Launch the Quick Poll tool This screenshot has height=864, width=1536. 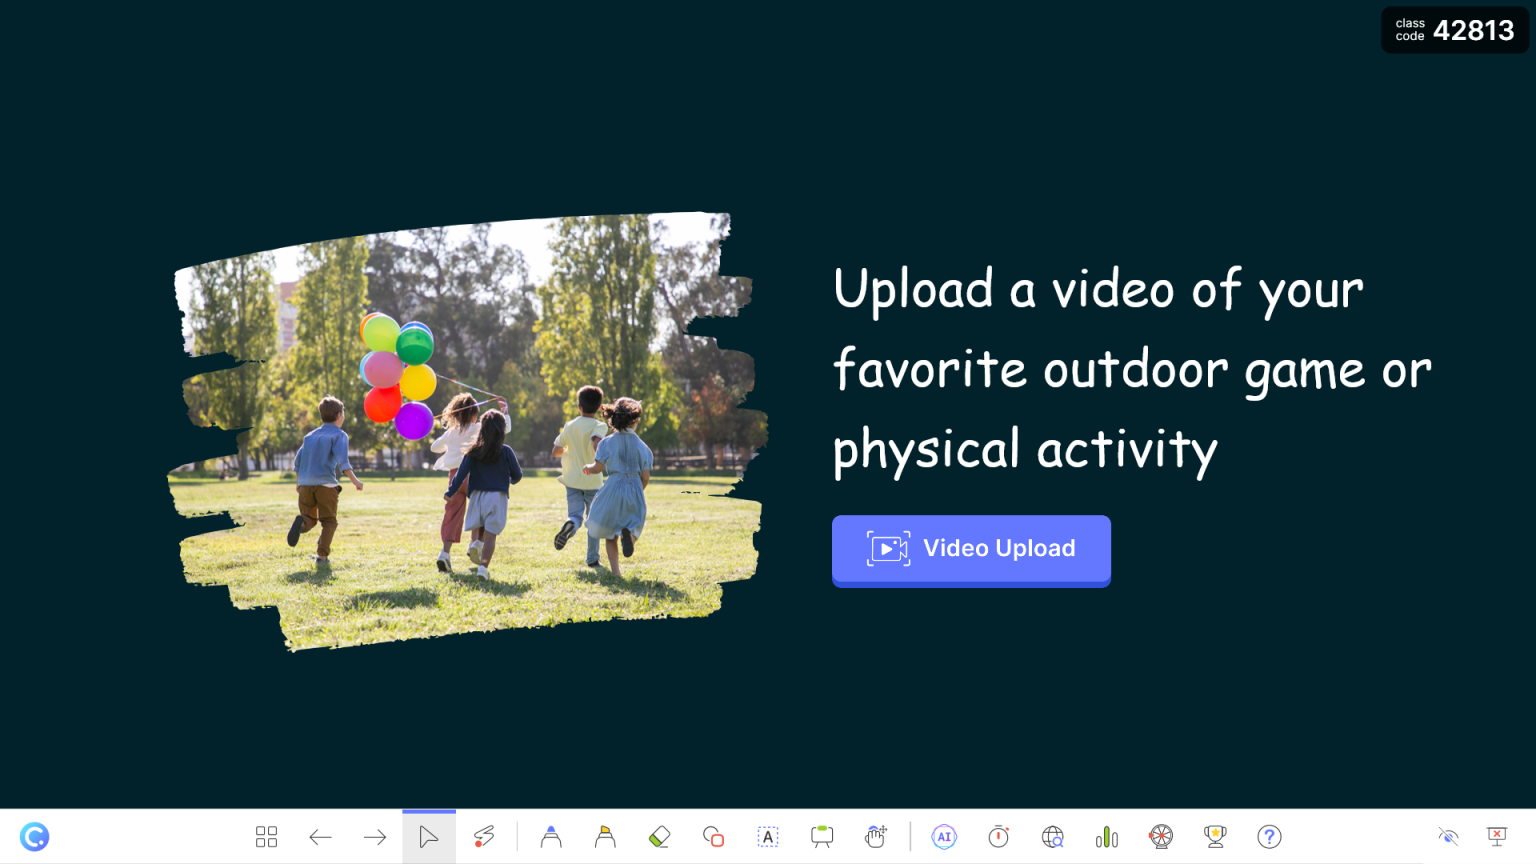tap(1107, 836)
